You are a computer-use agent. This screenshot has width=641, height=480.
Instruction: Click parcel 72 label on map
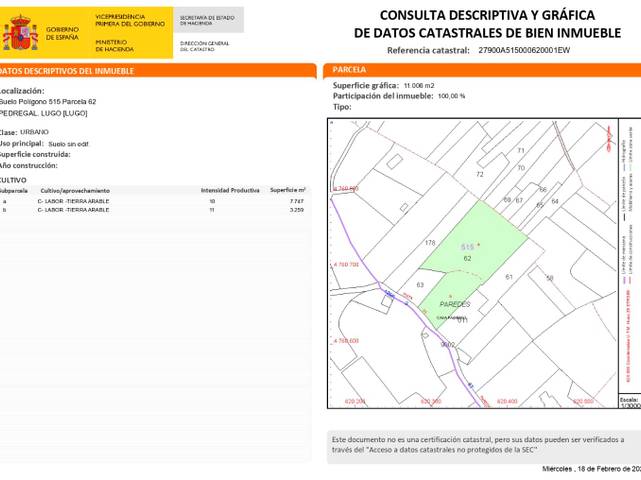tap(480, 174)
